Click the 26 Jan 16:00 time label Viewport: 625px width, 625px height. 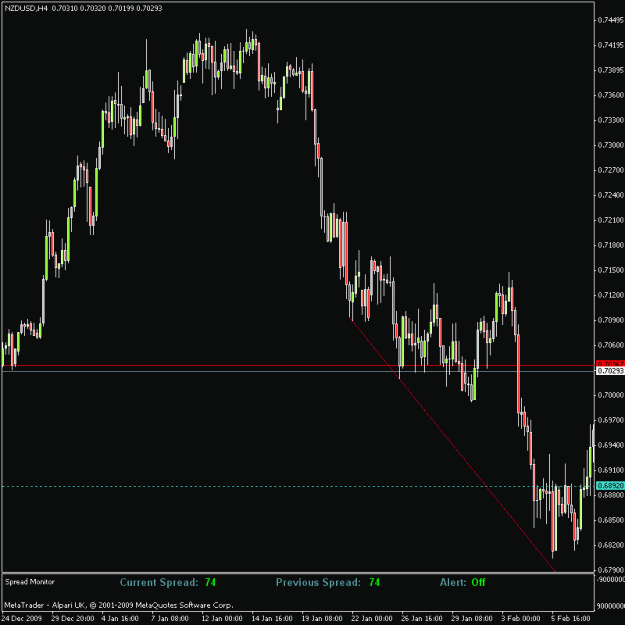tap(422, 619)
